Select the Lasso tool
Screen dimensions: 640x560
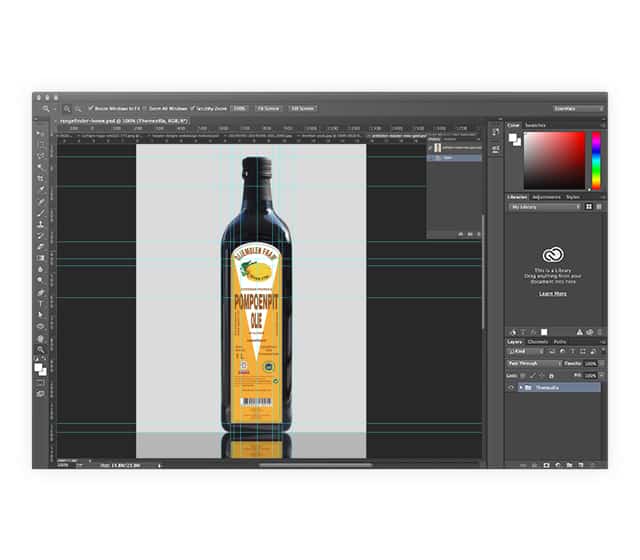click(x=40, y=156)
